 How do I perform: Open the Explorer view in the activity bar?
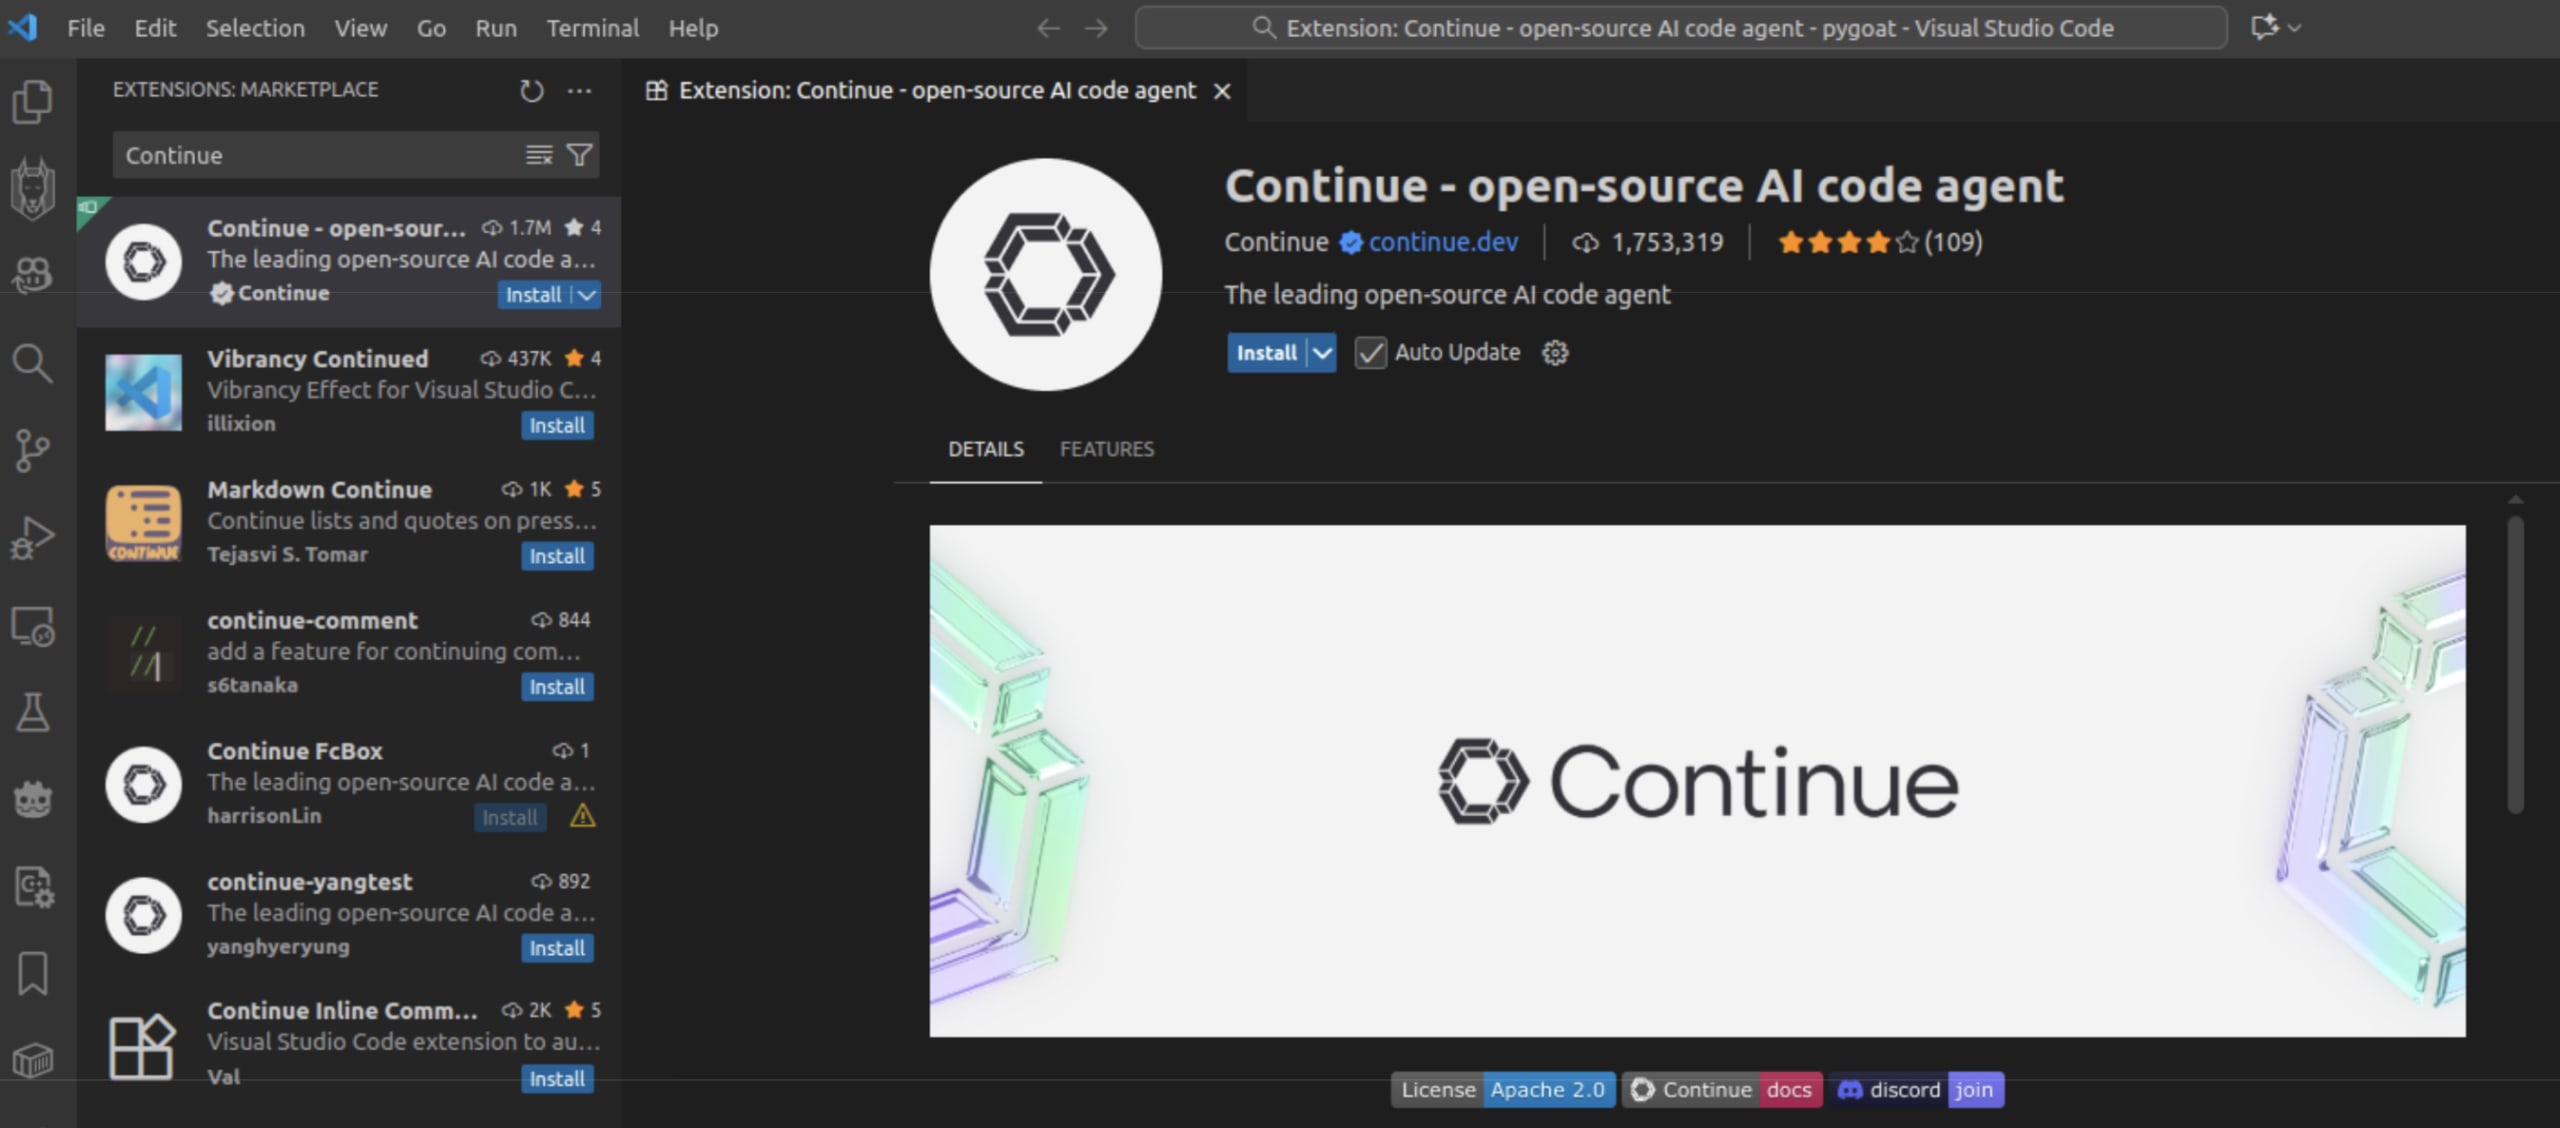point(33,100)
